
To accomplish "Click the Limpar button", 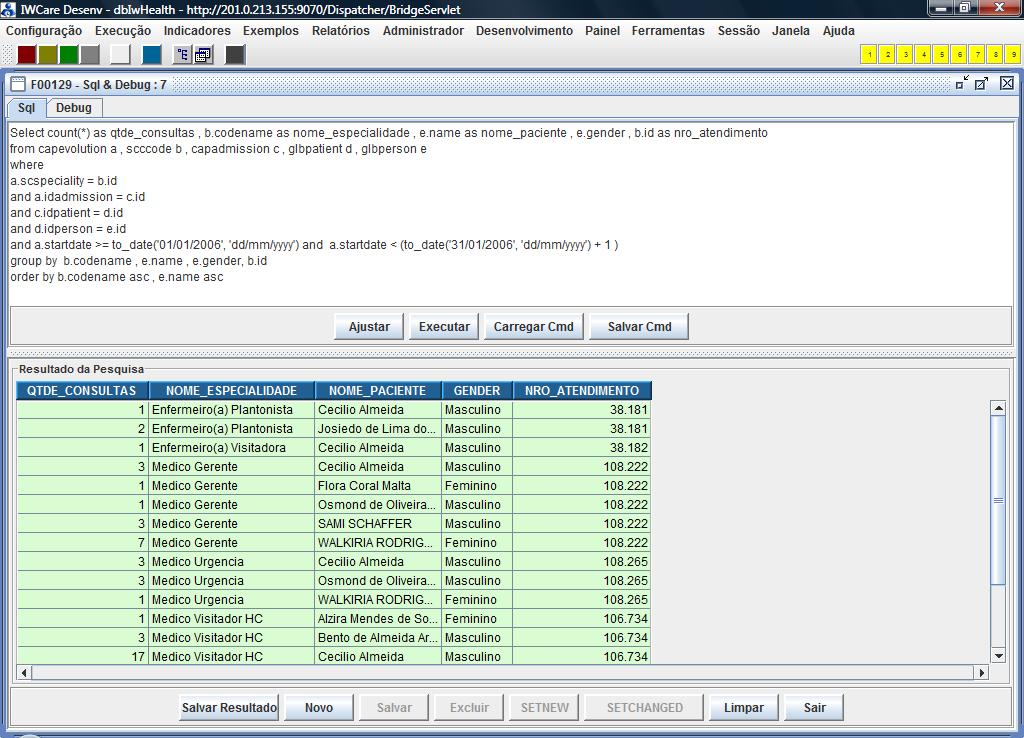I will (x=744, y=707).
